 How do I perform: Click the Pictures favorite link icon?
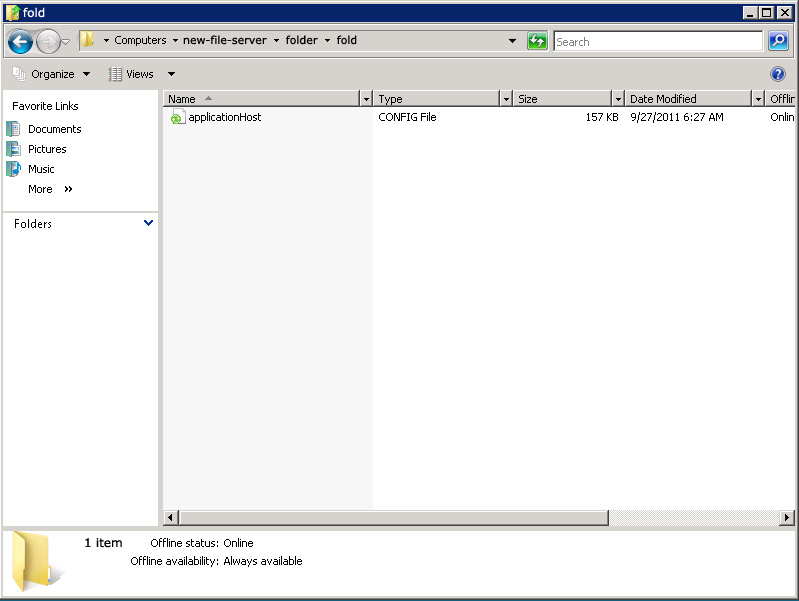click(x=13, y=149)
